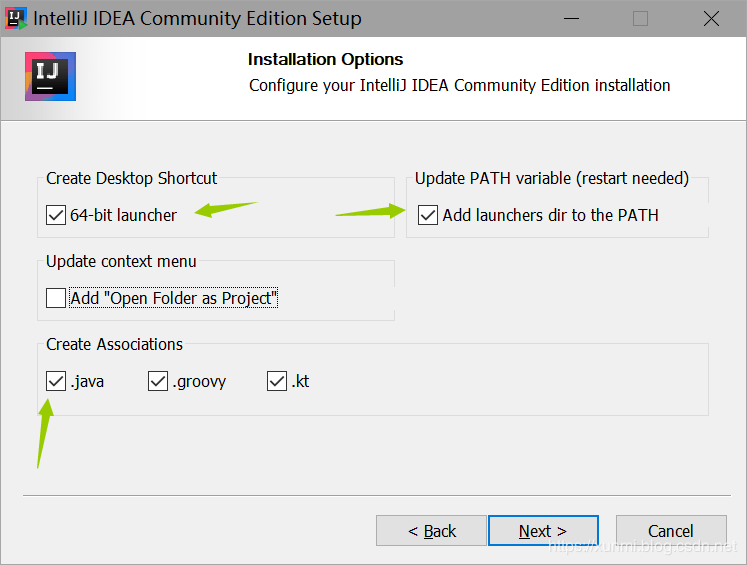Click the large IJ logo in header
The height and width of the screenshot is (565, 747).
click(50, 76)
